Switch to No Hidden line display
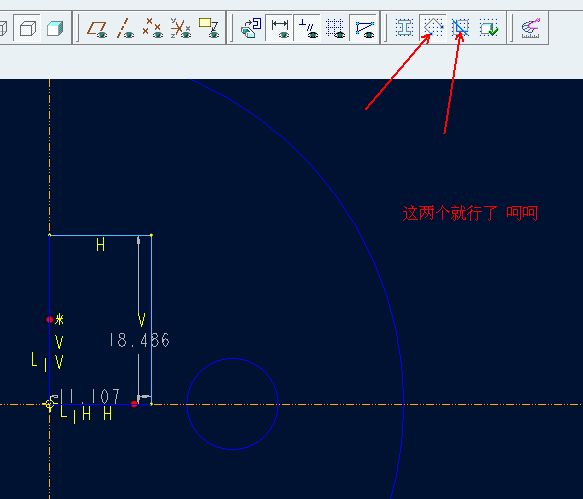The height and width of the screenshot is (499, 583). [27, 28]
